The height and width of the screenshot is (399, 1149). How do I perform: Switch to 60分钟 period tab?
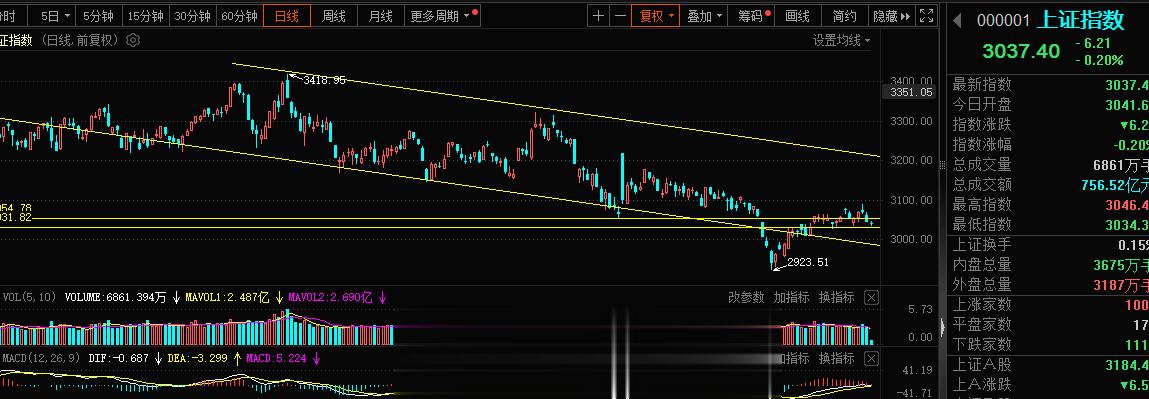click(240, 15)
